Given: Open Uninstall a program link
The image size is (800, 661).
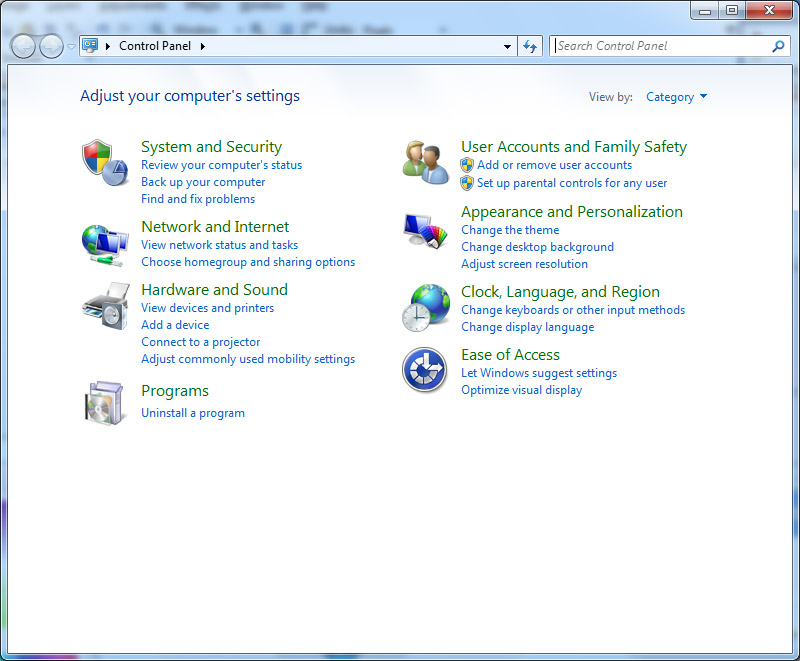Looking at the screenshot, I should pyautogui.click(x=193, y=413).
